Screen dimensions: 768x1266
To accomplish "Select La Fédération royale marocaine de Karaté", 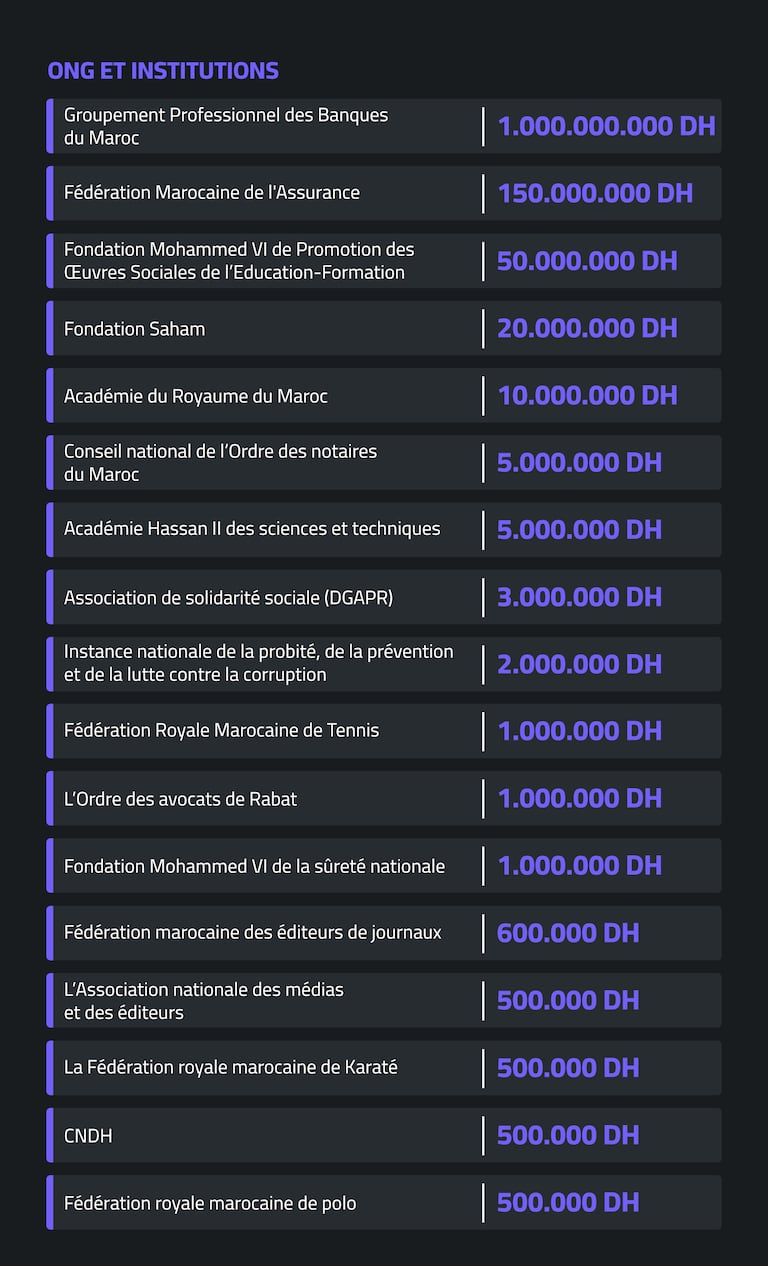I will pyautogui.click(x=231, y=1068).
